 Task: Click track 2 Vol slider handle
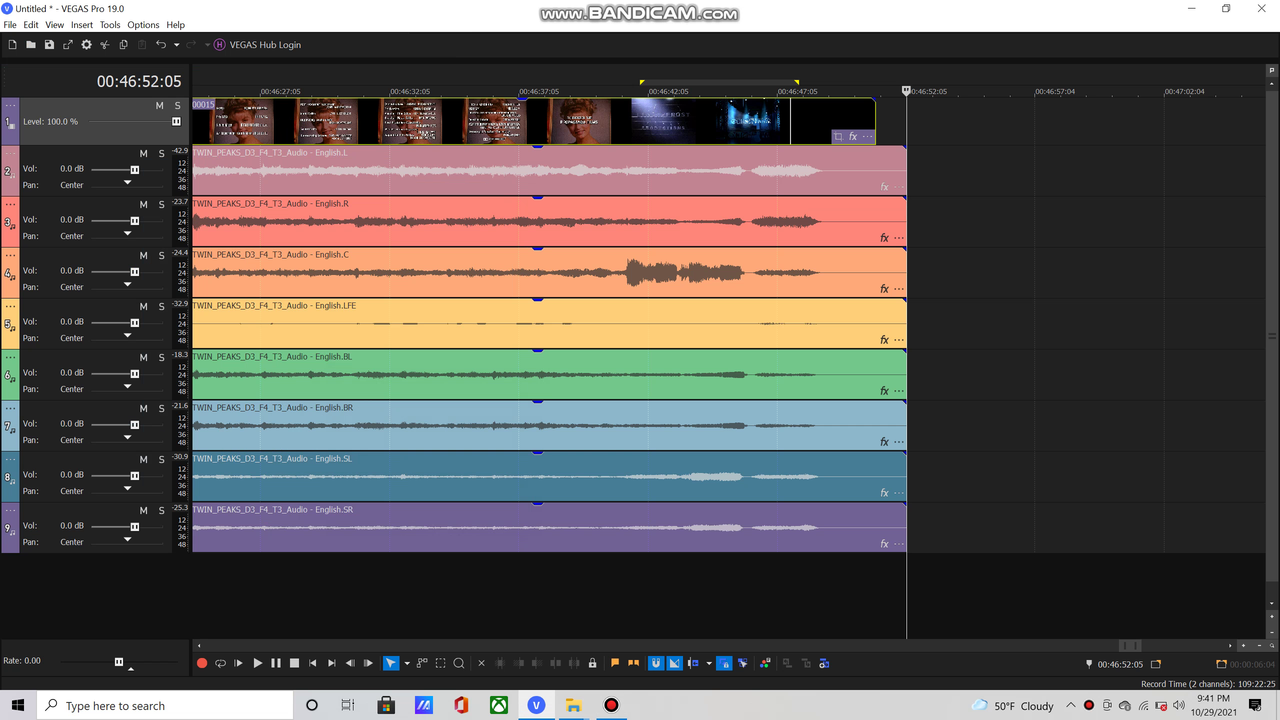pos(135,170)
